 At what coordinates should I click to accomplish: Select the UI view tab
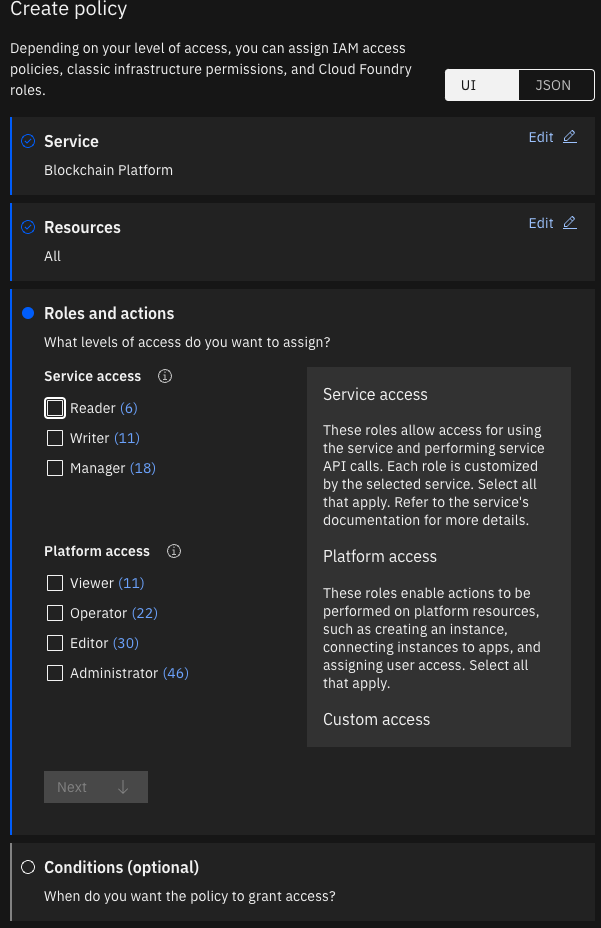pos(482,85)
